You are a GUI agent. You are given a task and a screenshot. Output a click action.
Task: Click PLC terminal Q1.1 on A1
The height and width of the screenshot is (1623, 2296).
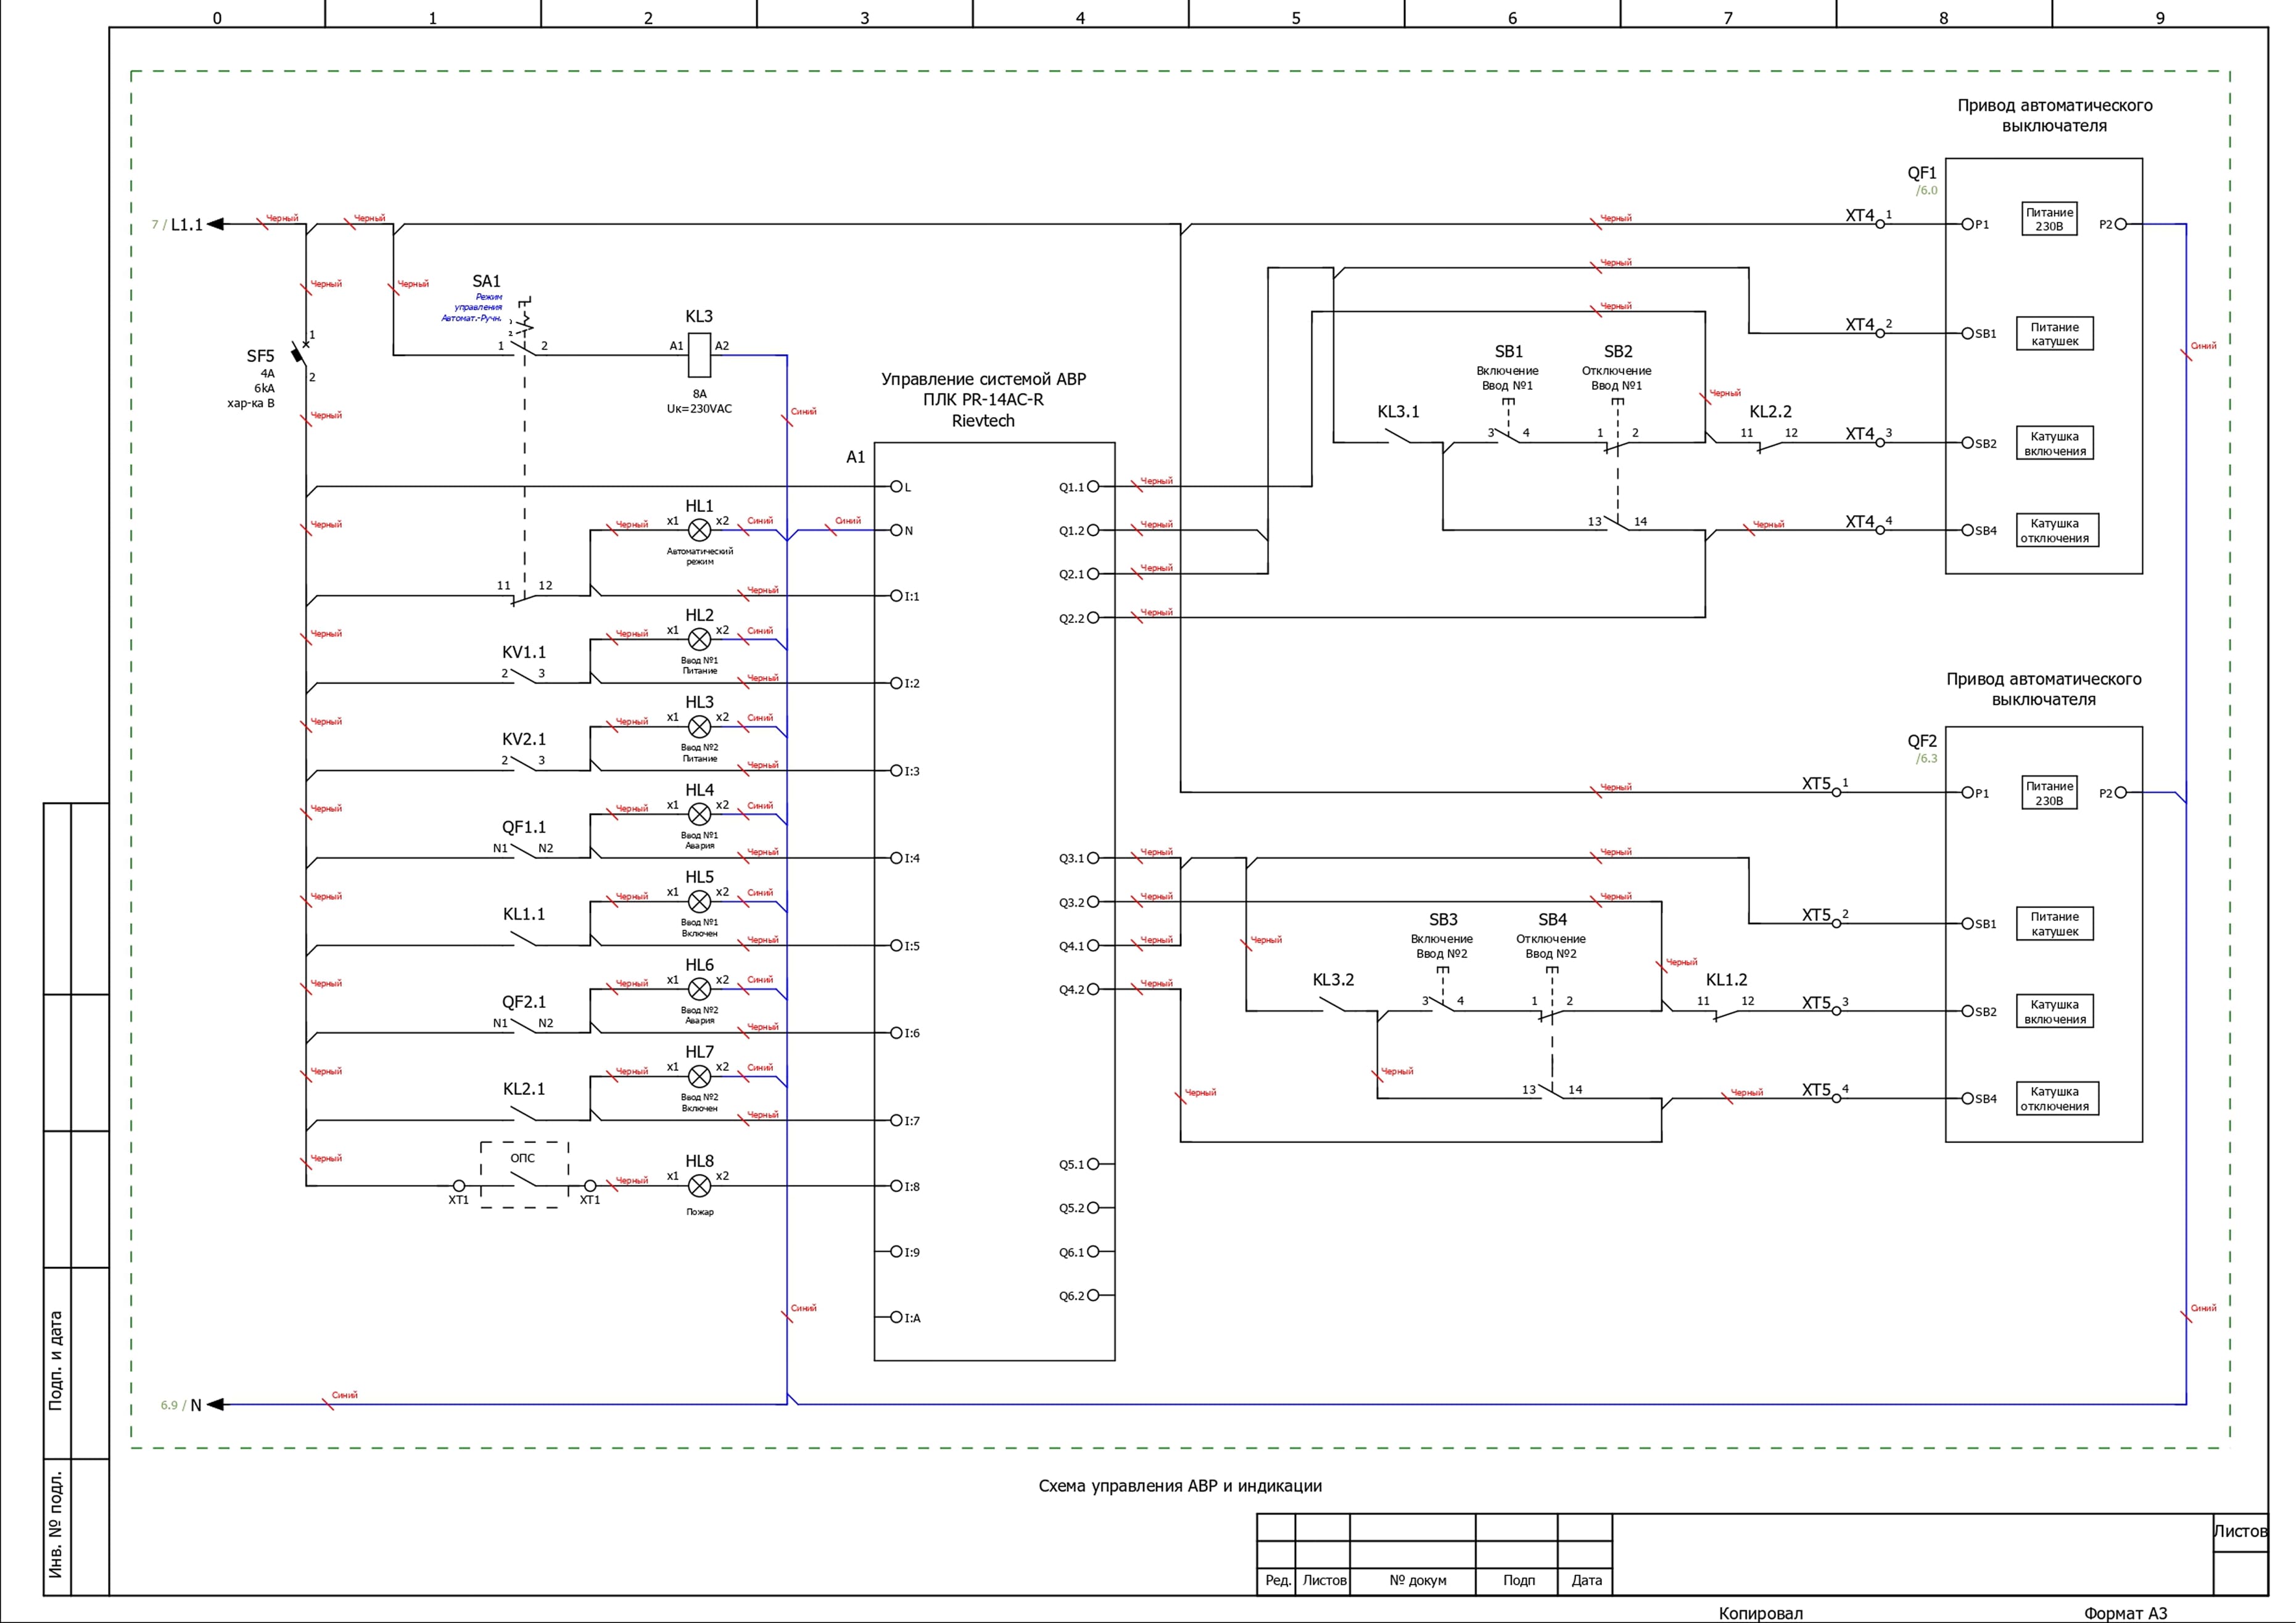coord(1093,487)
